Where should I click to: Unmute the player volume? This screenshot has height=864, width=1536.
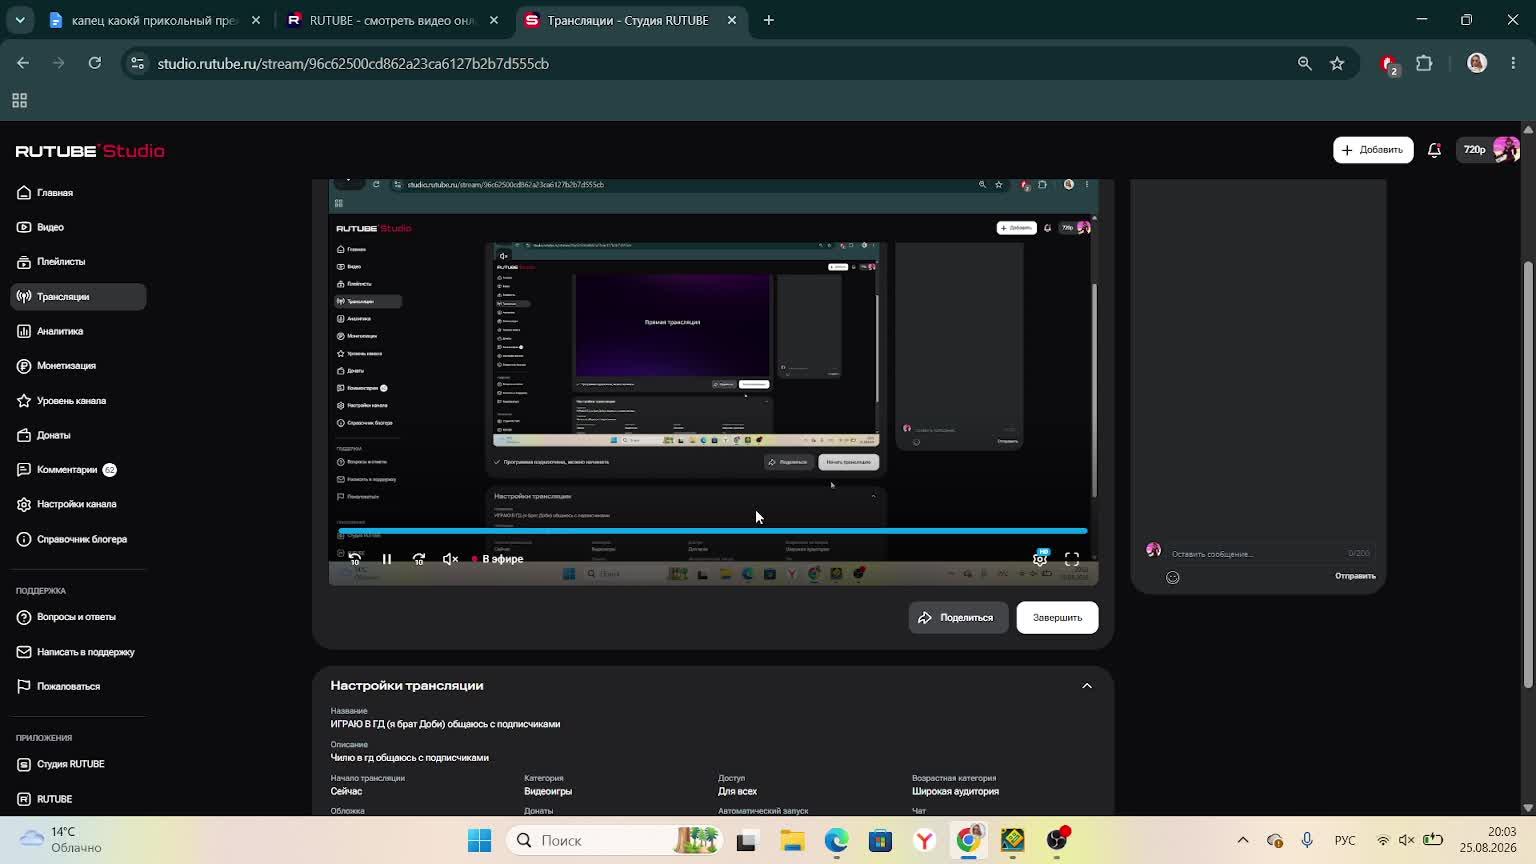[451, 559]
